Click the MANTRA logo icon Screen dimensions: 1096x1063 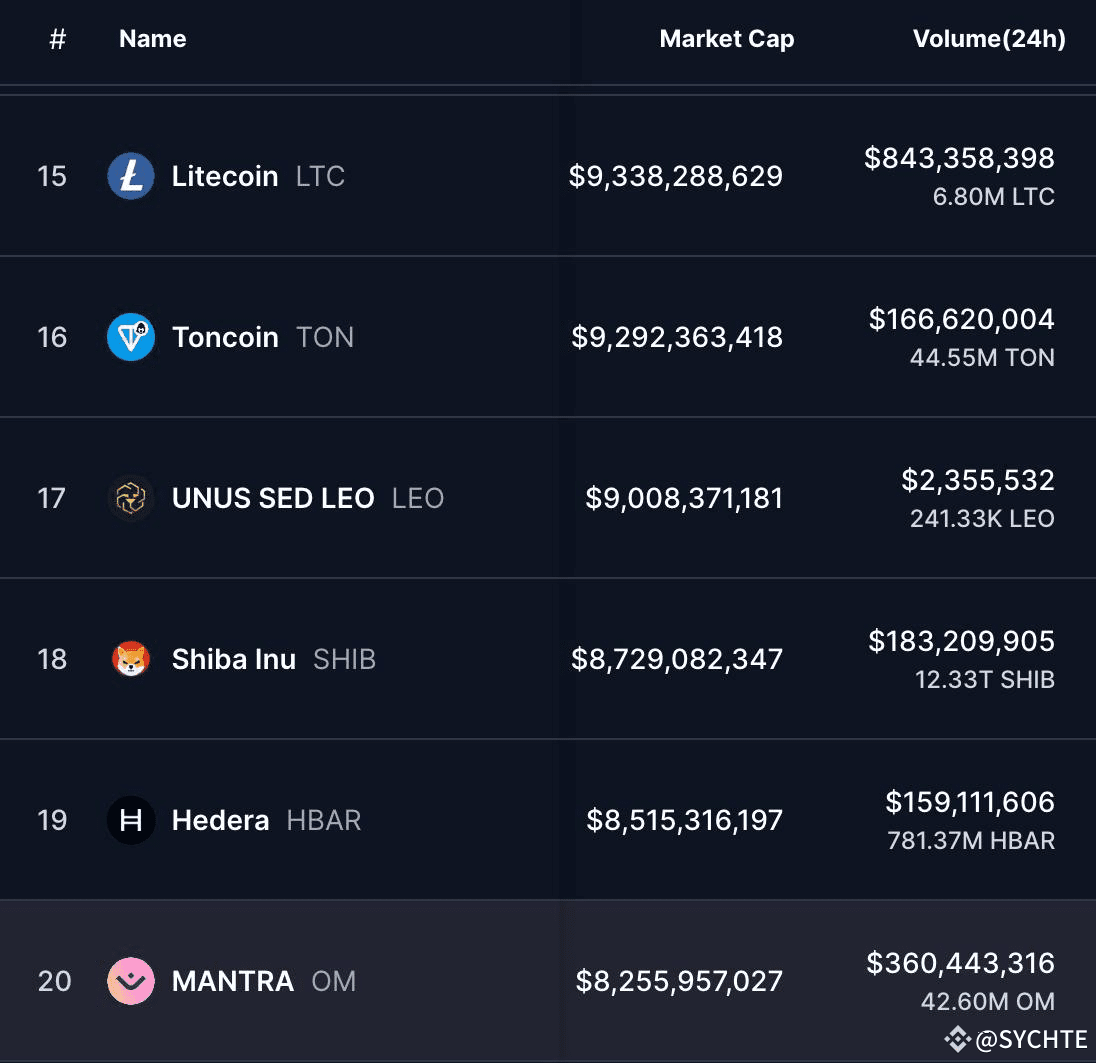[x=131, y=981]
